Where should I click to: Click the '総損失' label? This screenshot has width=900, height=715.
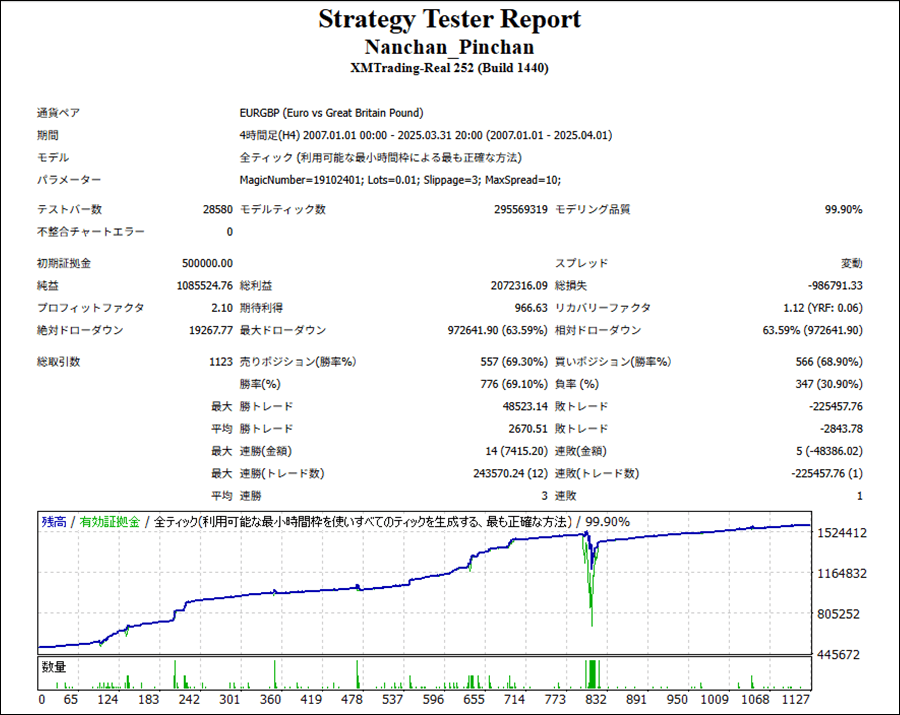click(571, 286)
